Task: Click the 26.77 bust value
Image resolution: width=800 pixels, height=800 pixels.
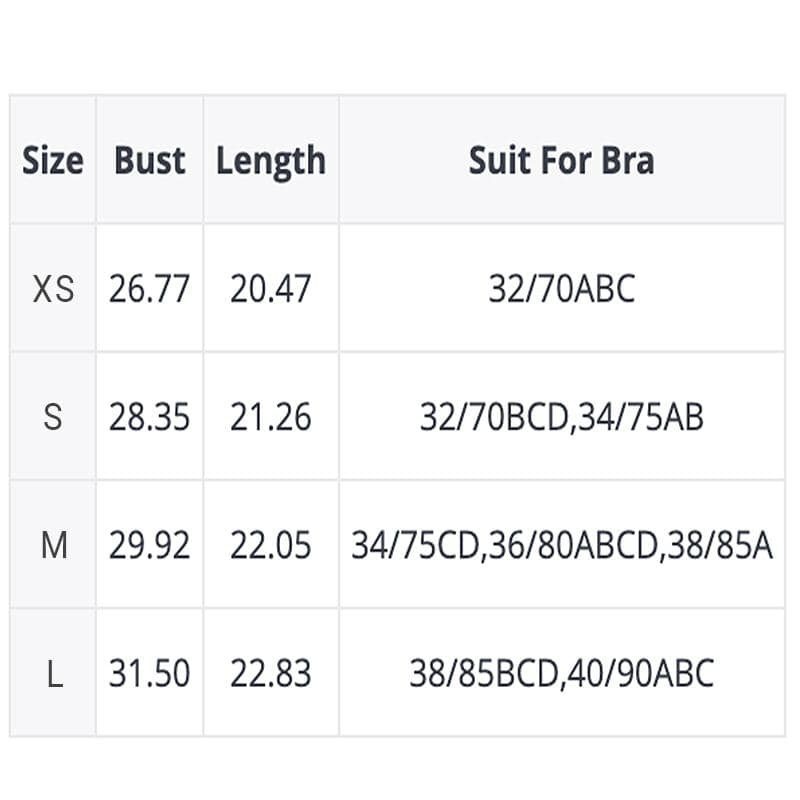Action: click(x=149, y=288)
